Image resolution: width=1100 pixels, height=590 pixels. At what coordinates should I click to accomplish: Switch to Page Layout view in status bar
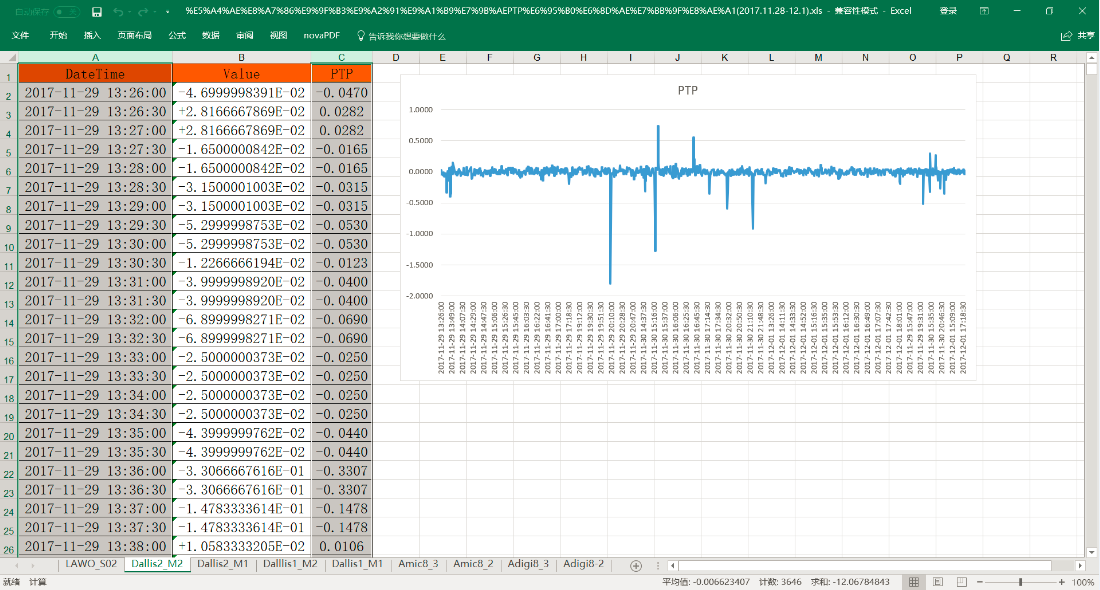tap(938, 582)
